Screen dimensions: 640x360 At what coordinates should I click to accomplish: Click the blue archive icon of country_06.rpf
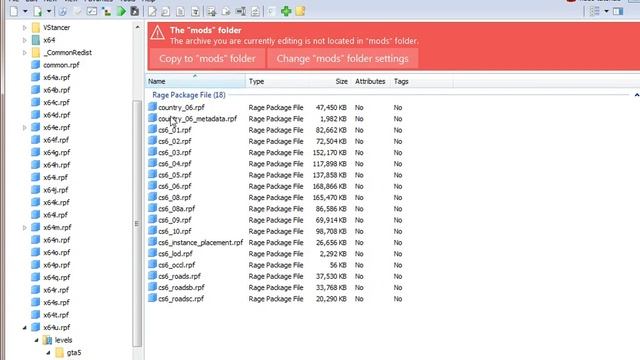(152, 107)
